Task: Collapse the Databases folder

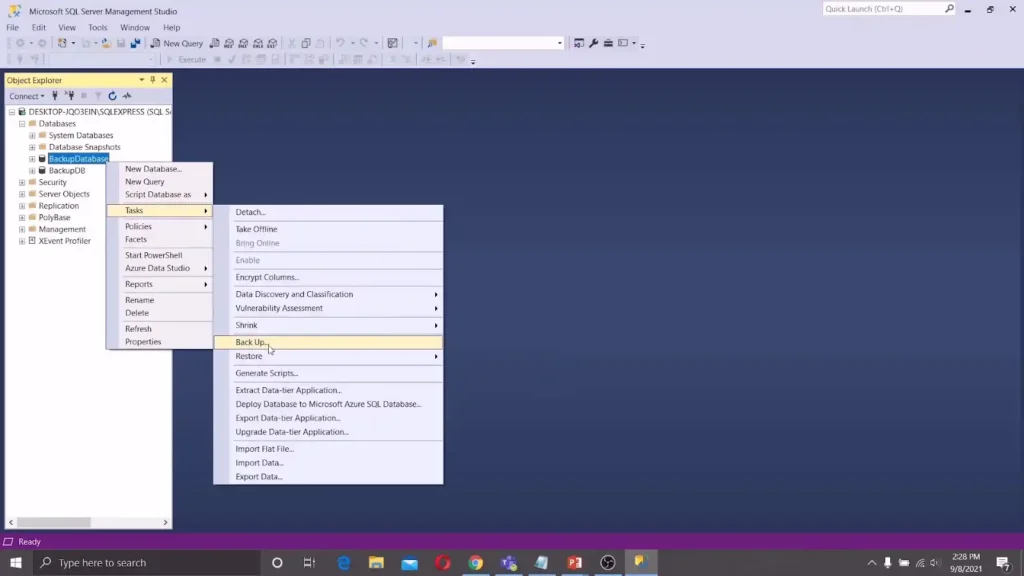Action: (22, 123)
